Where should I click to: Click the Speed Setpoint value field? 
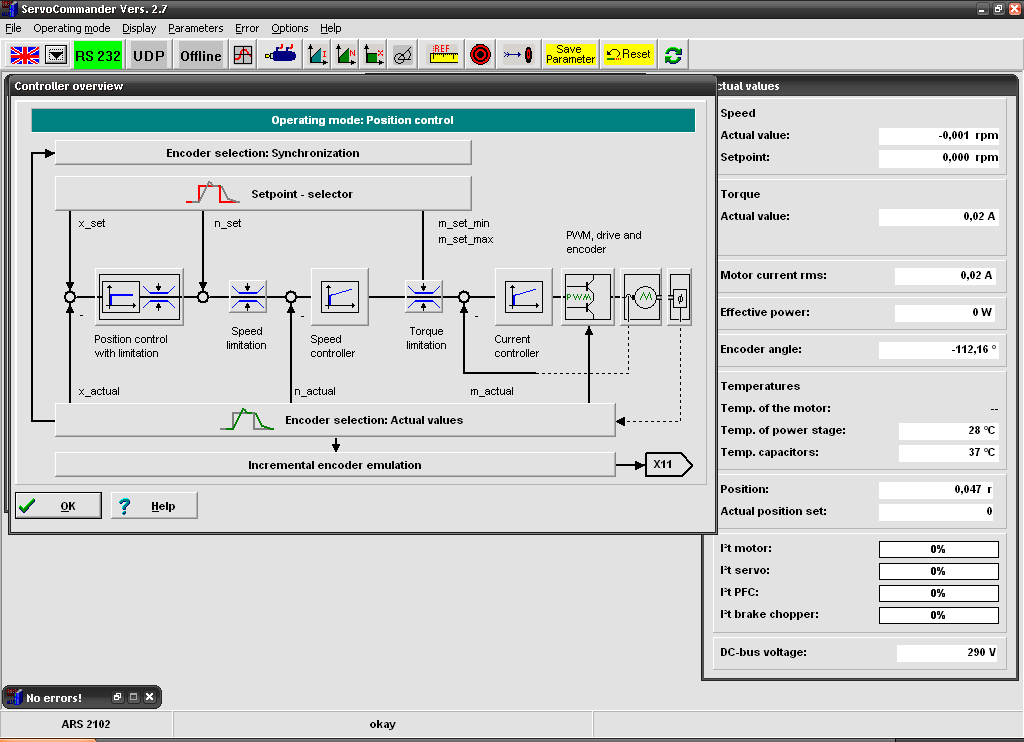(x=938, y=158)
